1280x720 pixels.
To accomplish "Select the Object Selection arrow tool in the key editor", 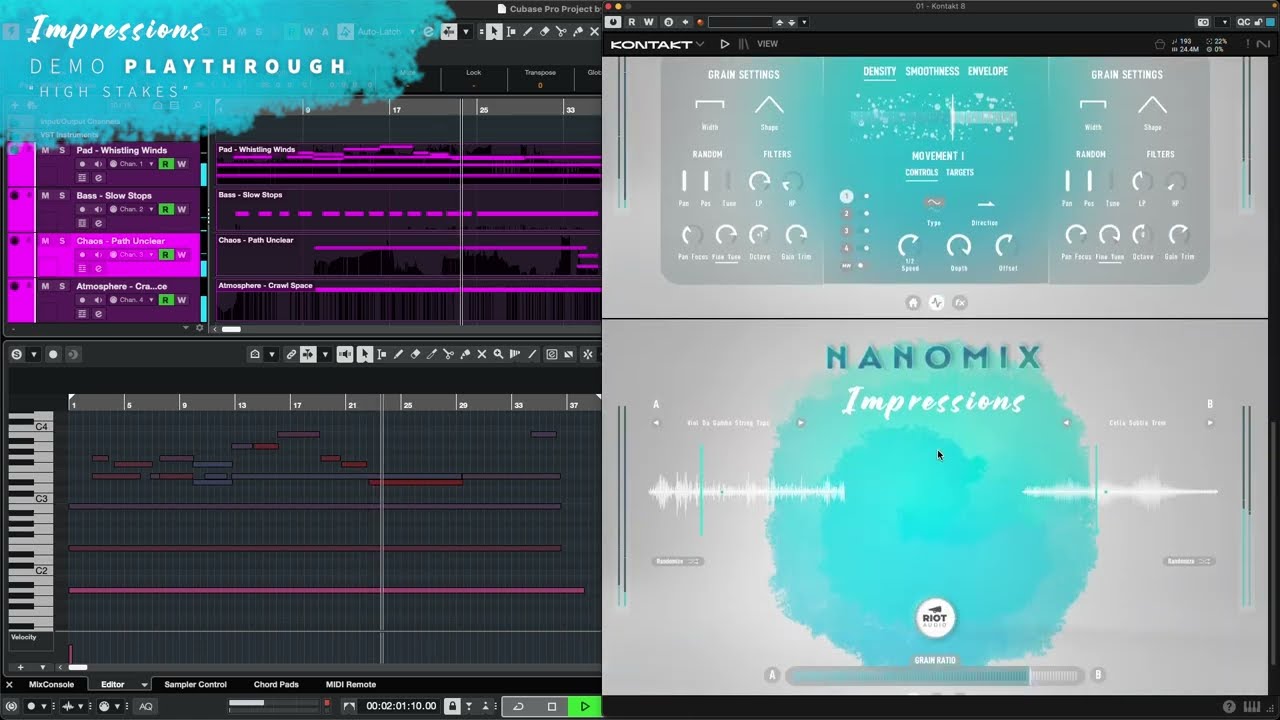I will (365, 354).
